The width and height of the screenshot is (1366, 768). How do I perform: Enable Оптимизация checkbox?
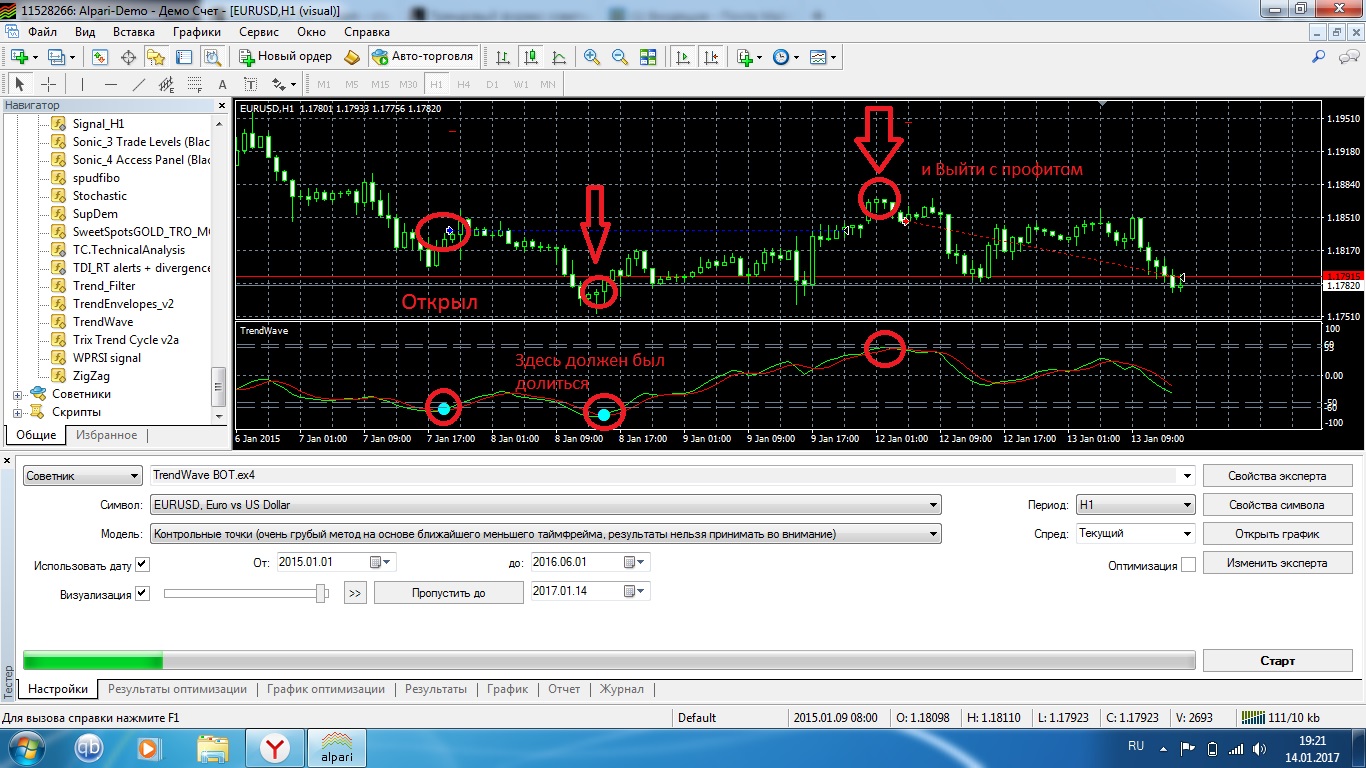[x=1188, y=565]
